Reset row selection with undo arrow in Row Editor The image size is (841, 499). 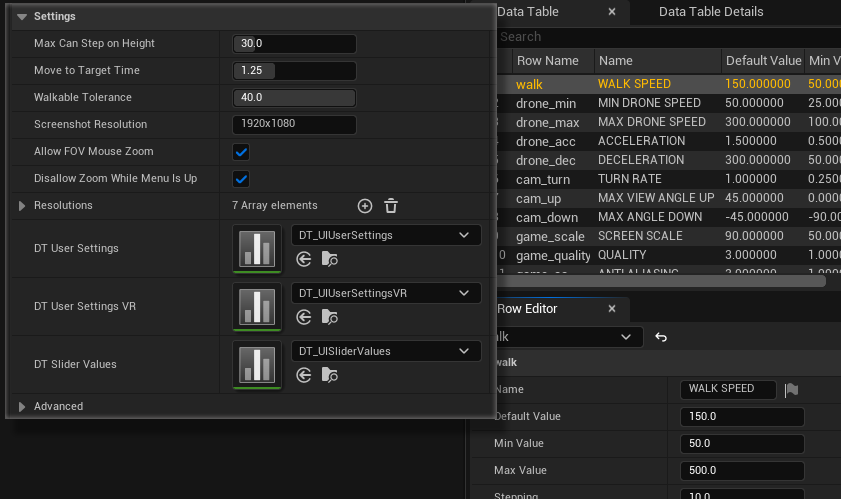(661, 337)
